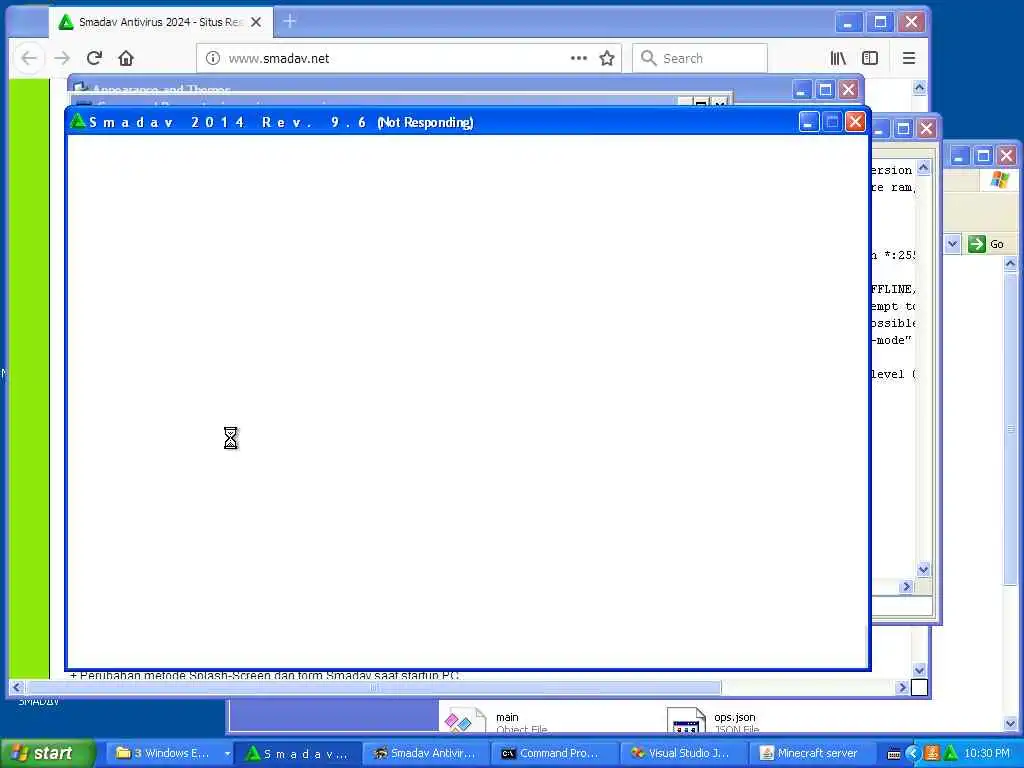Click the Firefox horizontal scrollbar thumb
Screen dimensions: 1024x768
tap(373, 687)
